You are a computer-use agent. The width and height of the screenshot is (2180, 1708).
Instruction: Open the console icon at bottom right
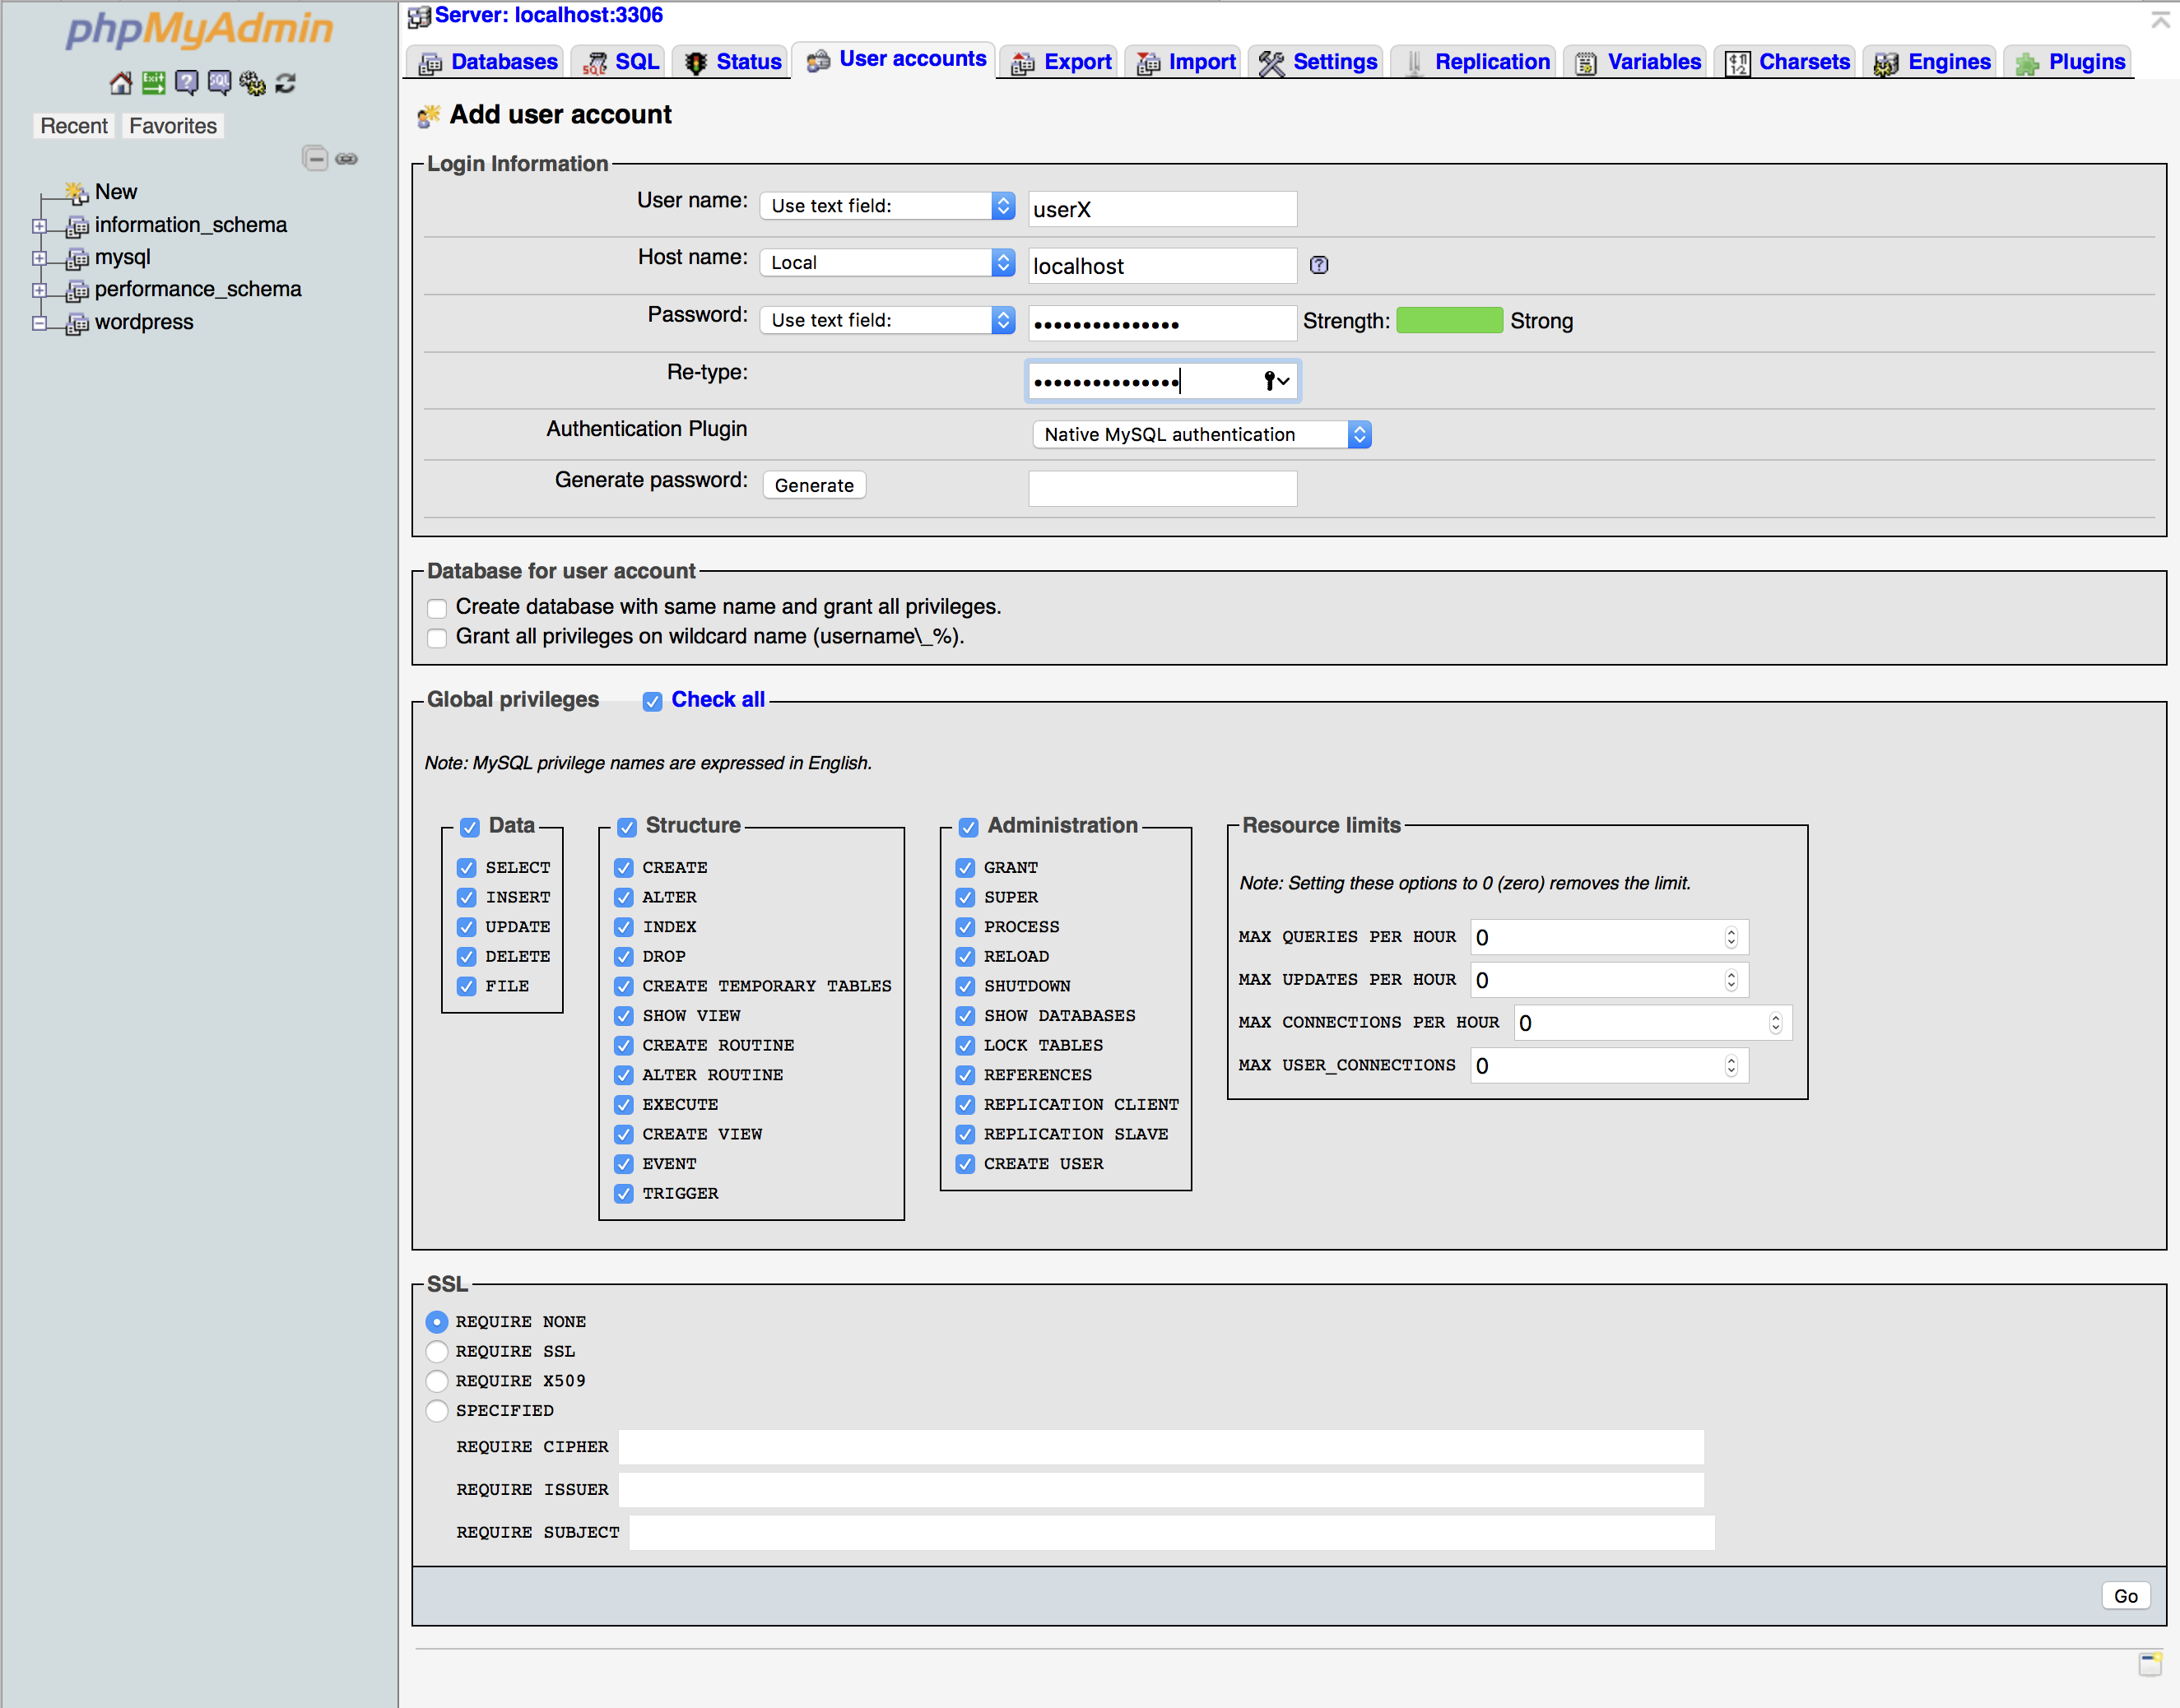[x=2150, y=1664]
